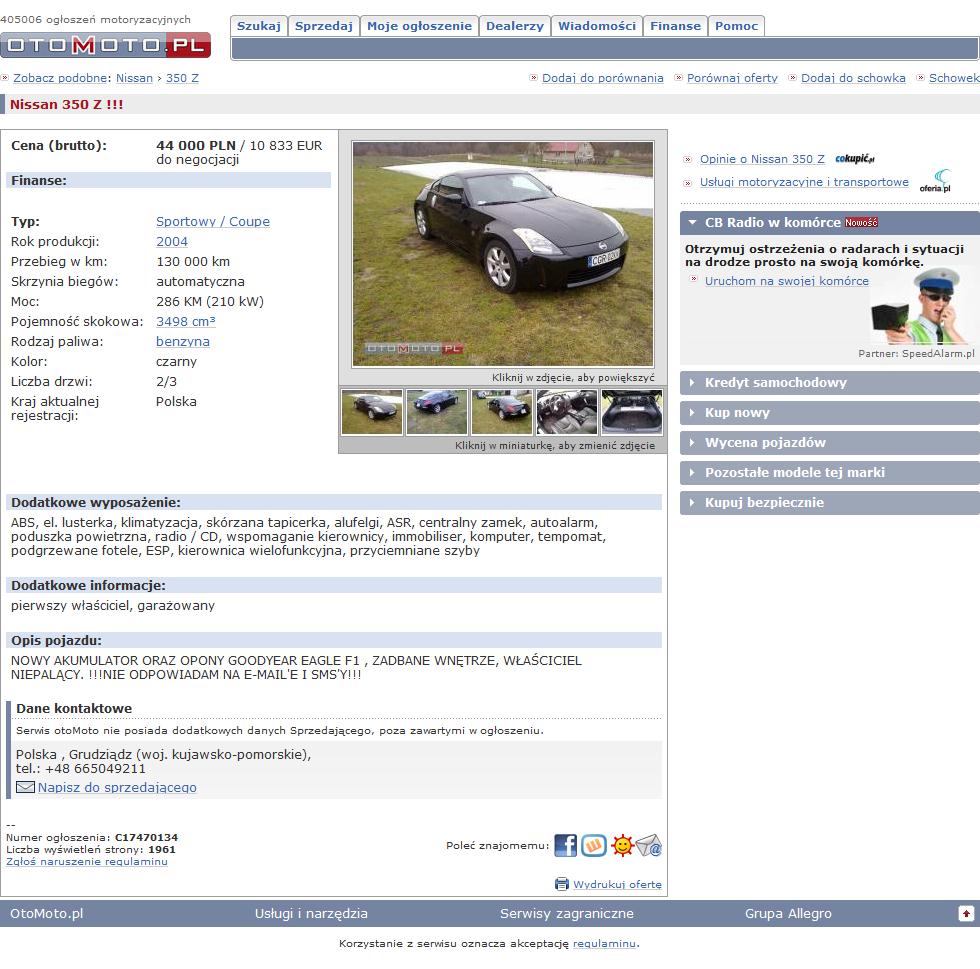Enlarge the main Nissan 350 Z photo
This screenshot has height=969, width=980.
pyautogui.click(x=503, y=254)
